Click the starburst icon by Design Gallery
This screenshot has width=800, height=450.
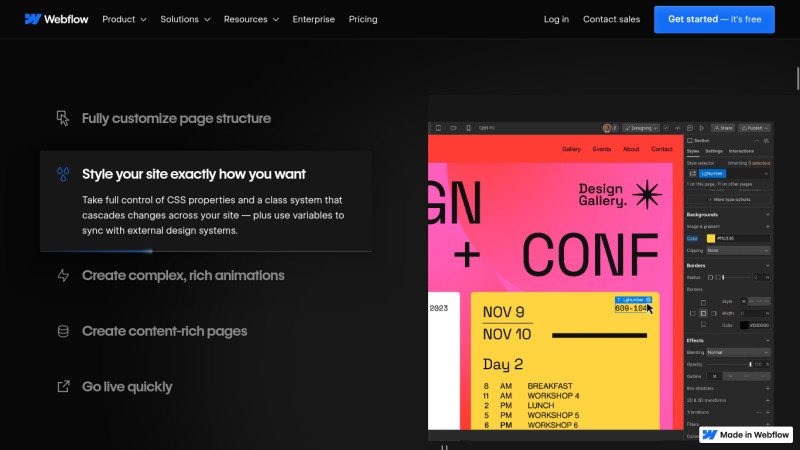[648, 194]
